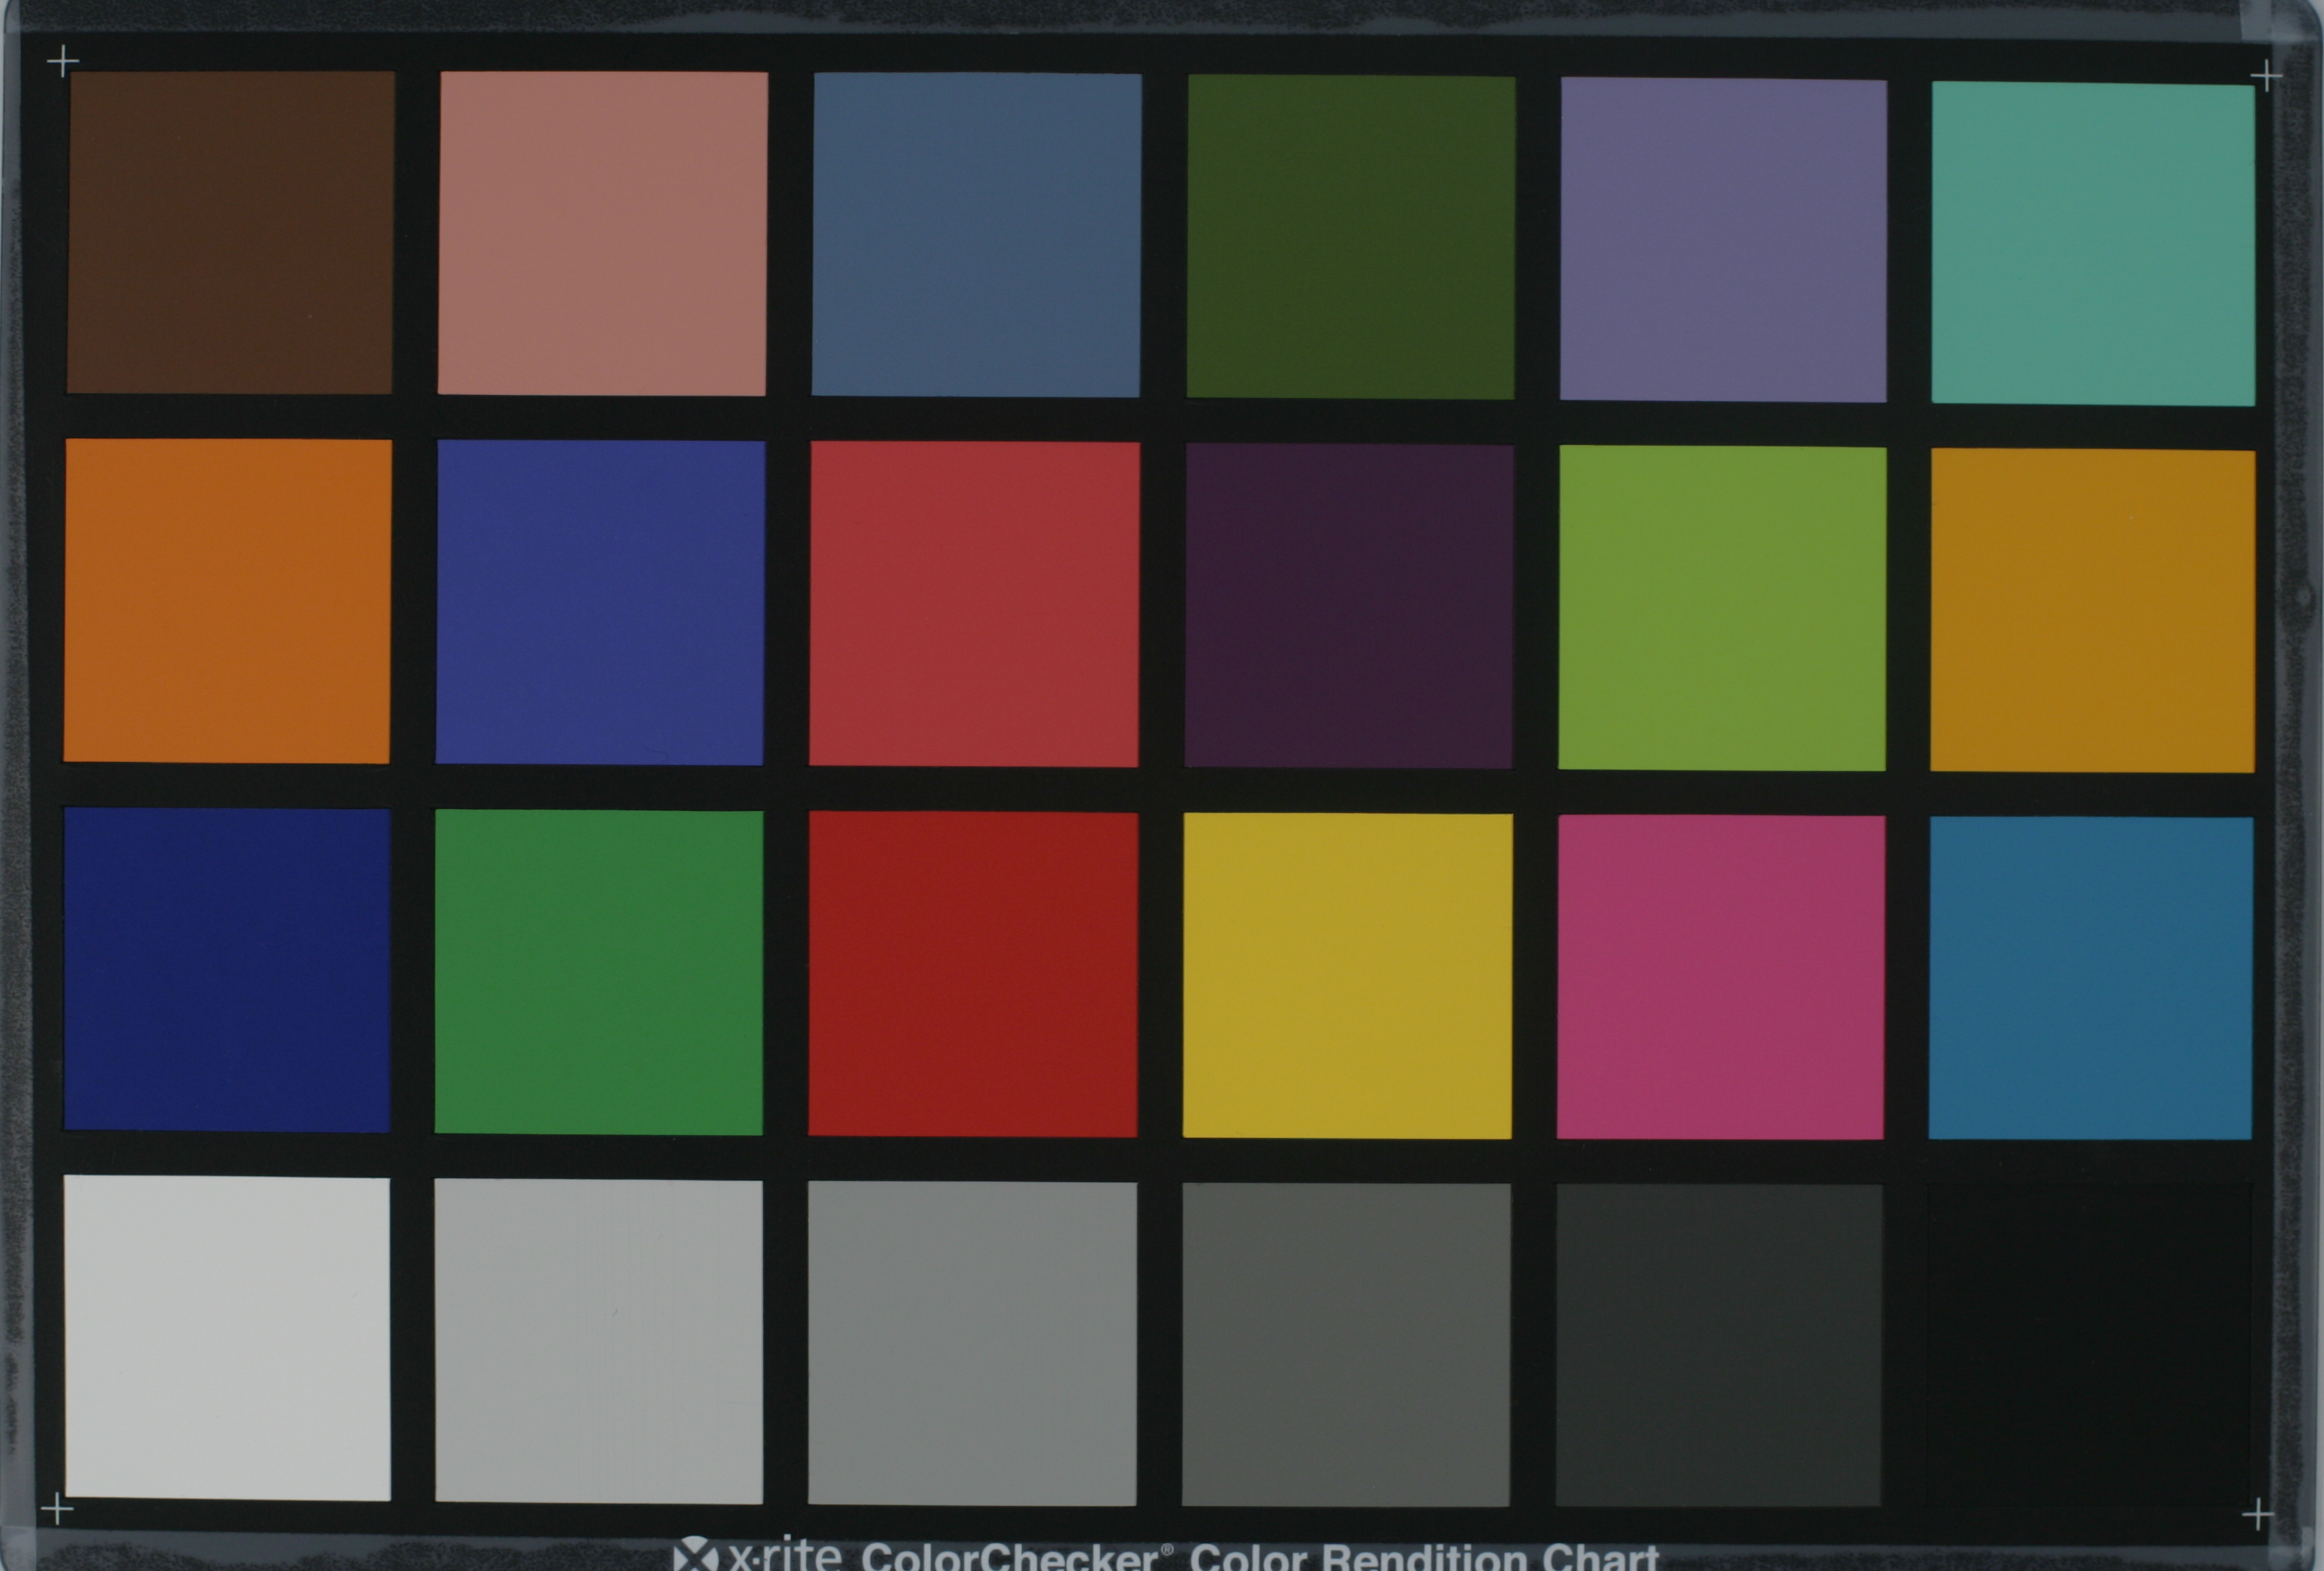This screenshot has width=2324, height=1571.
Task: Click the bluish-green teal swatch
Action: click(2093, 244)
